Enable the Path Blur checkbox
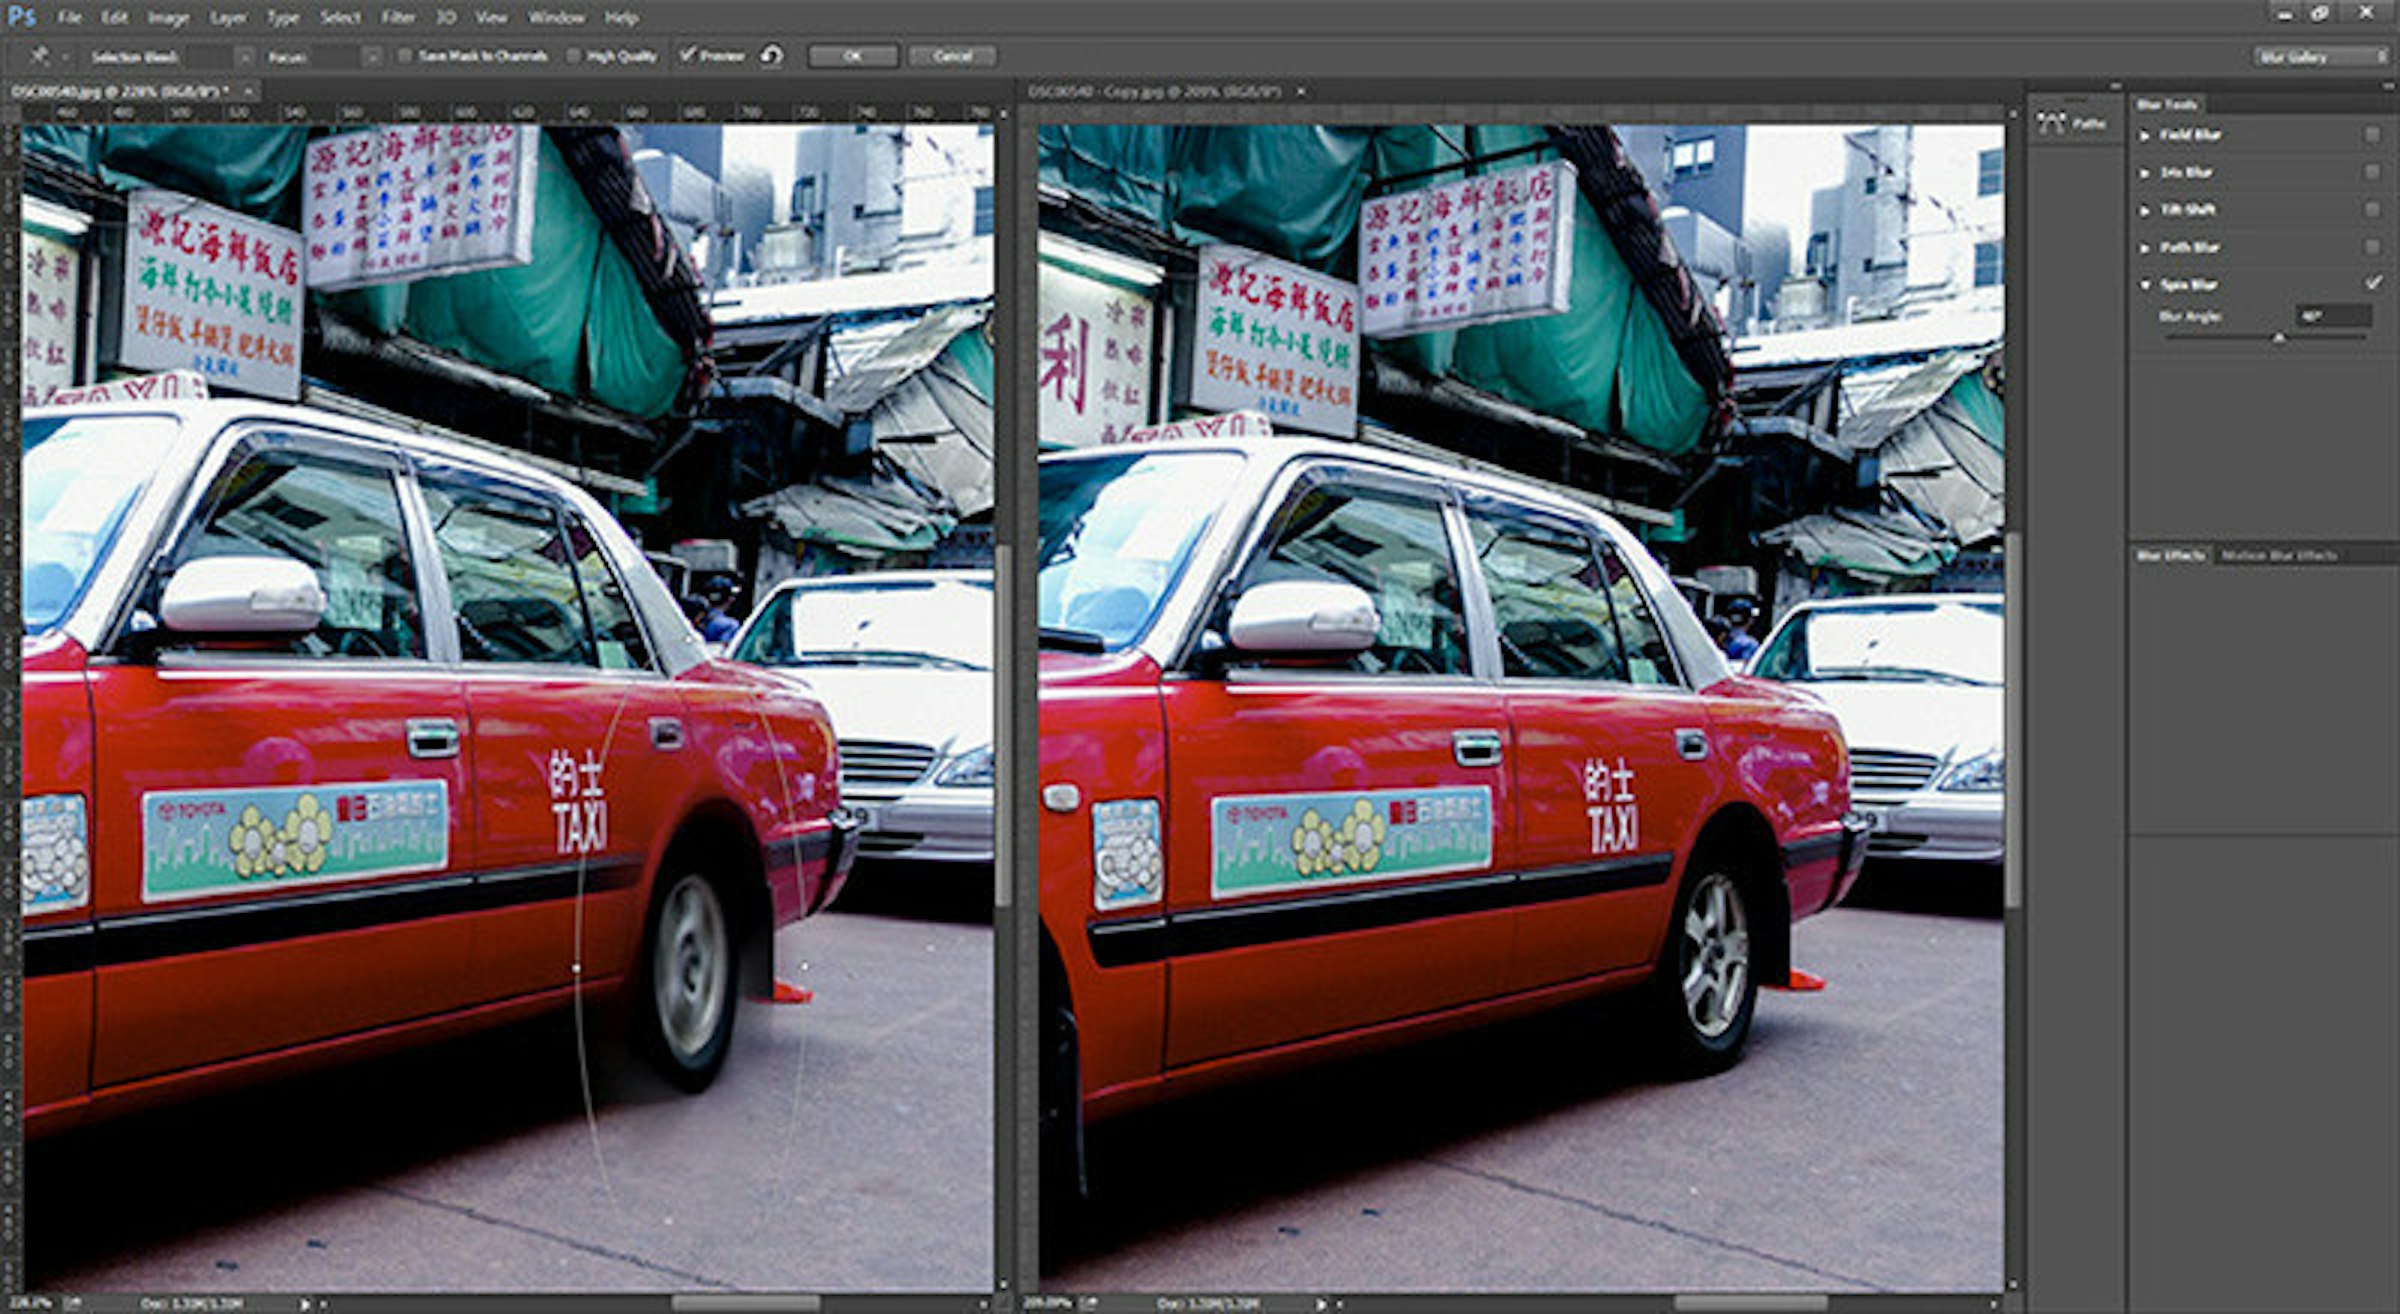 (2372, 247)
